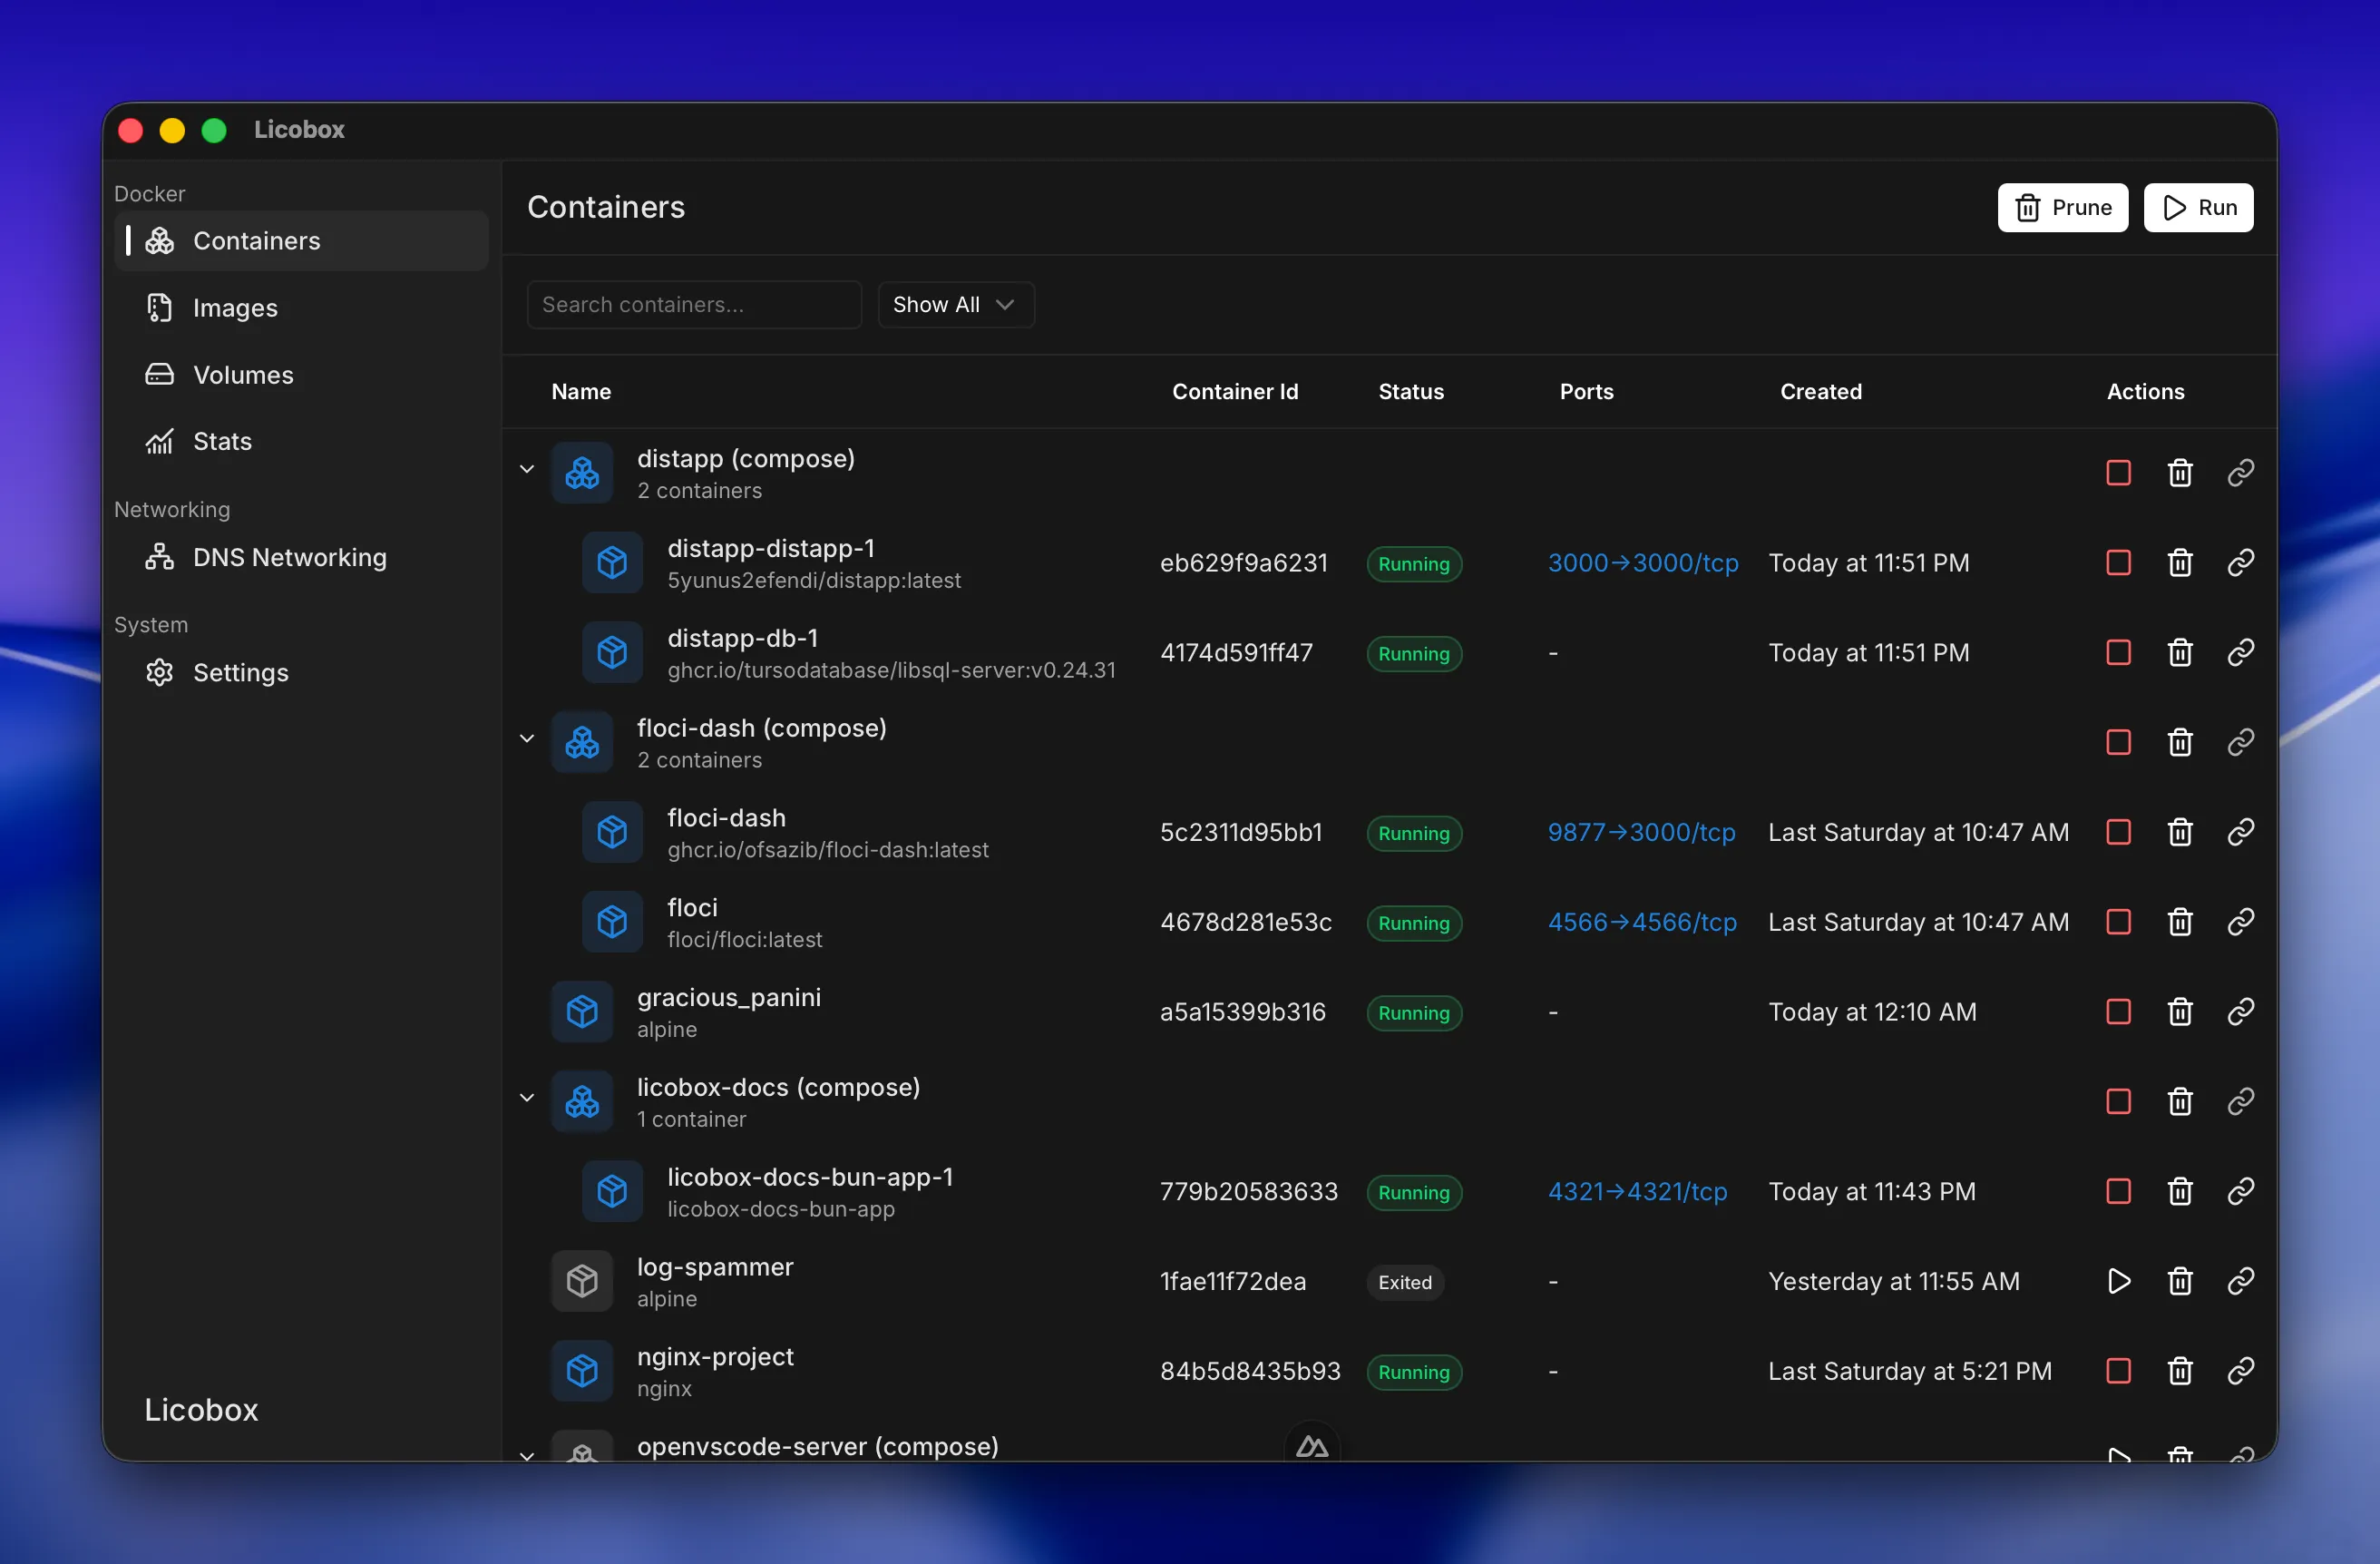Stop the distapp compose group
Viewport: 2380px width, 1564px height.
2118,473
